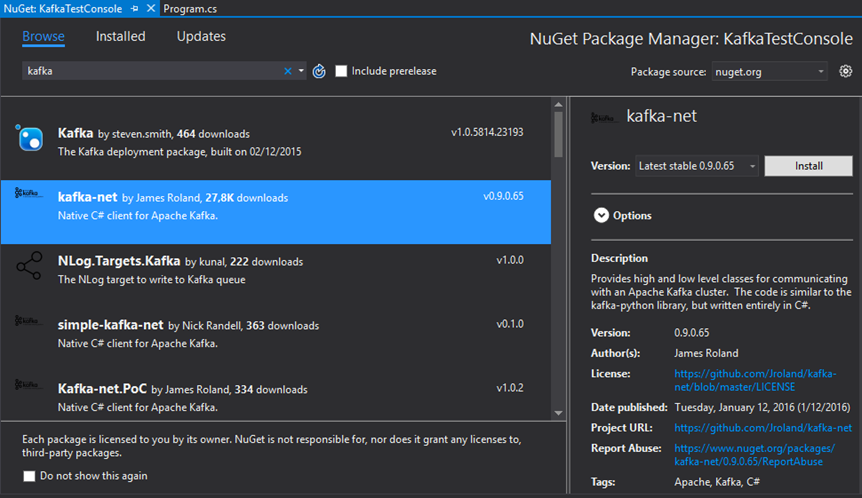Select the Kafka-net.PoC package row

[x=276, y=396]
